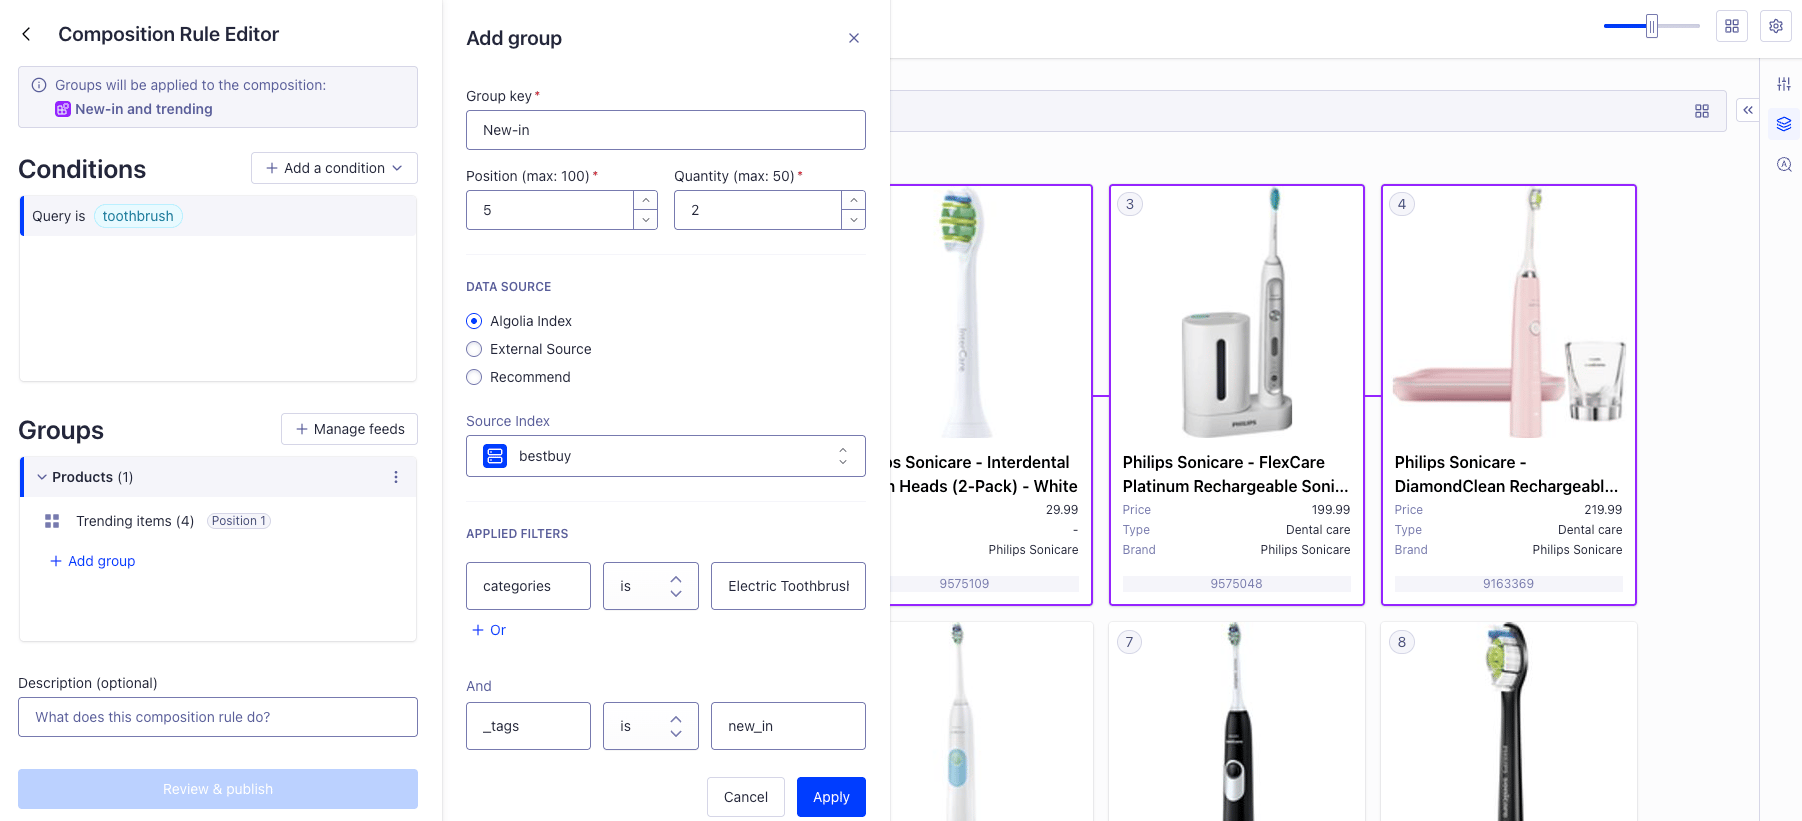
Task: Select the External Source radio option
Action: point(474,349)
